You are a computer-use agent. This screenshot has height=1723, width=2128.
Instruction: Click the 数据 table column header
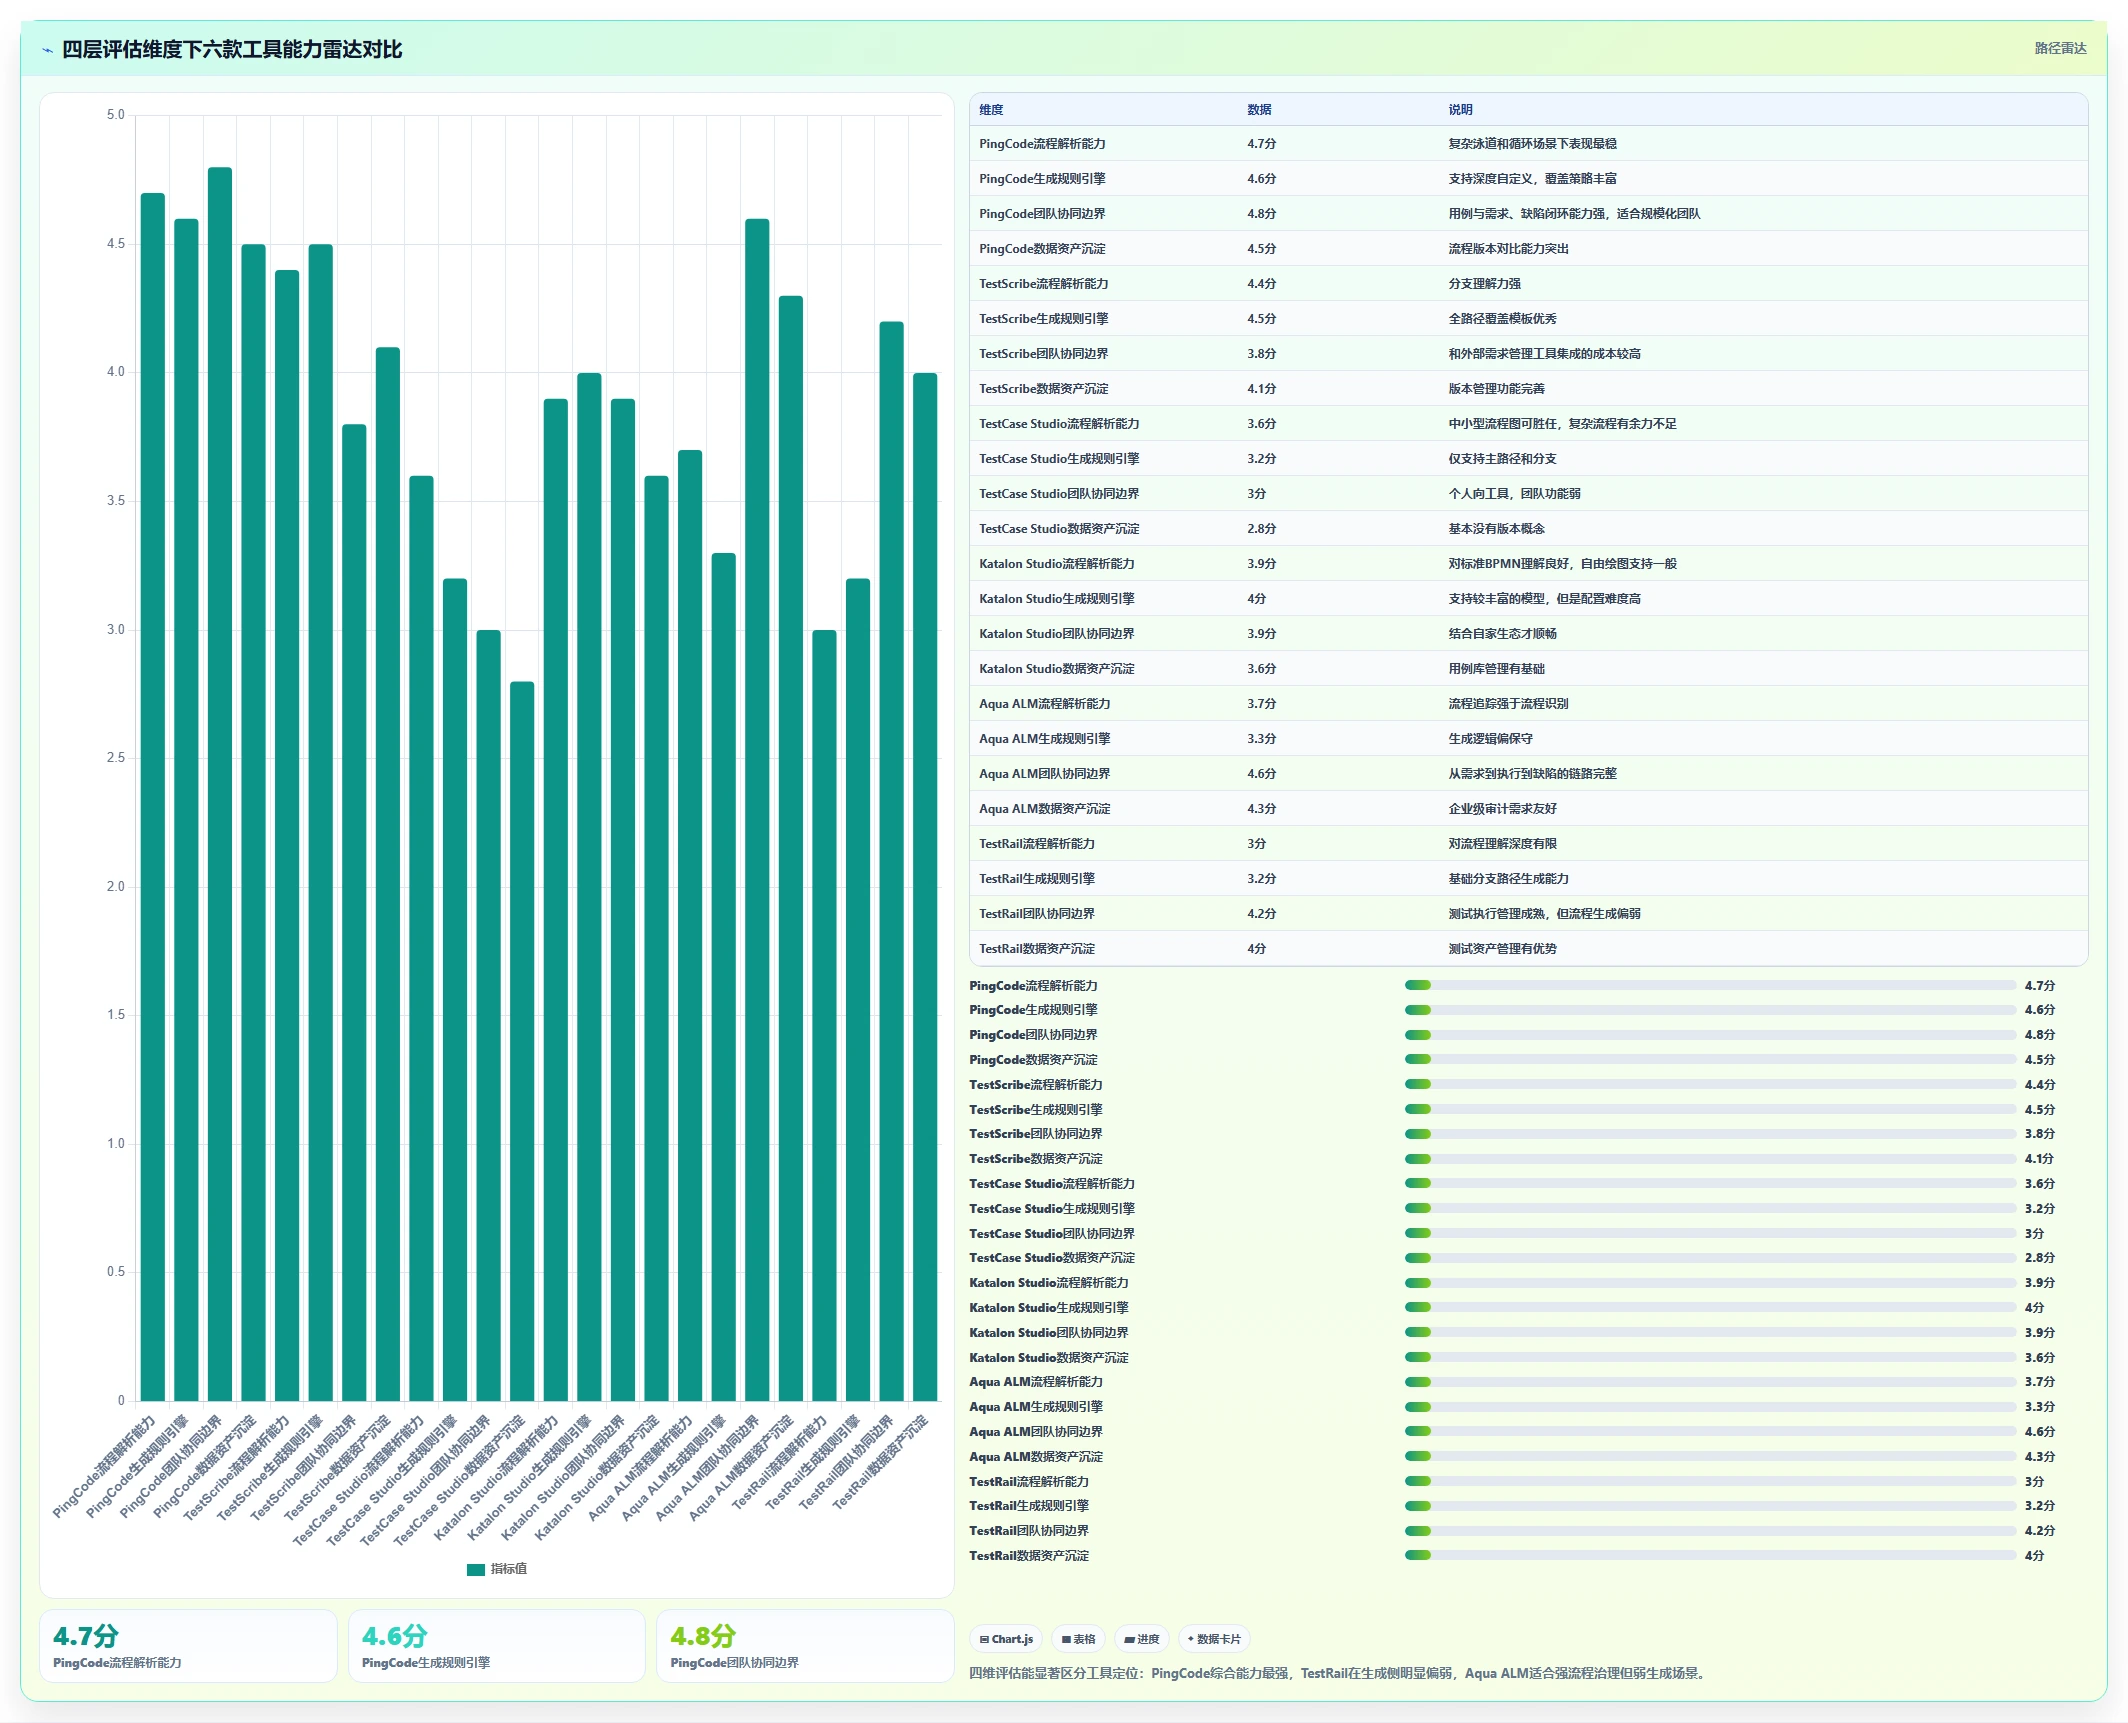point(1259,110)
